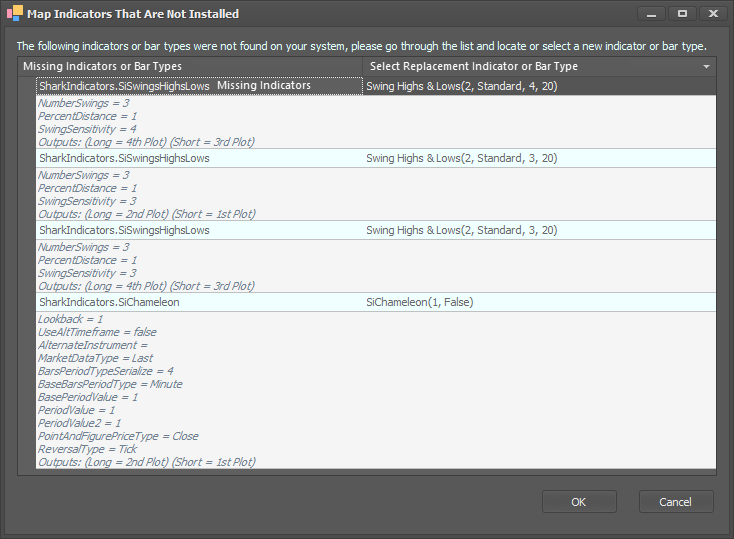This screenshot has height=539, width=734.
Task: Close the Map Indicators dialog
Action: point(713,14)
